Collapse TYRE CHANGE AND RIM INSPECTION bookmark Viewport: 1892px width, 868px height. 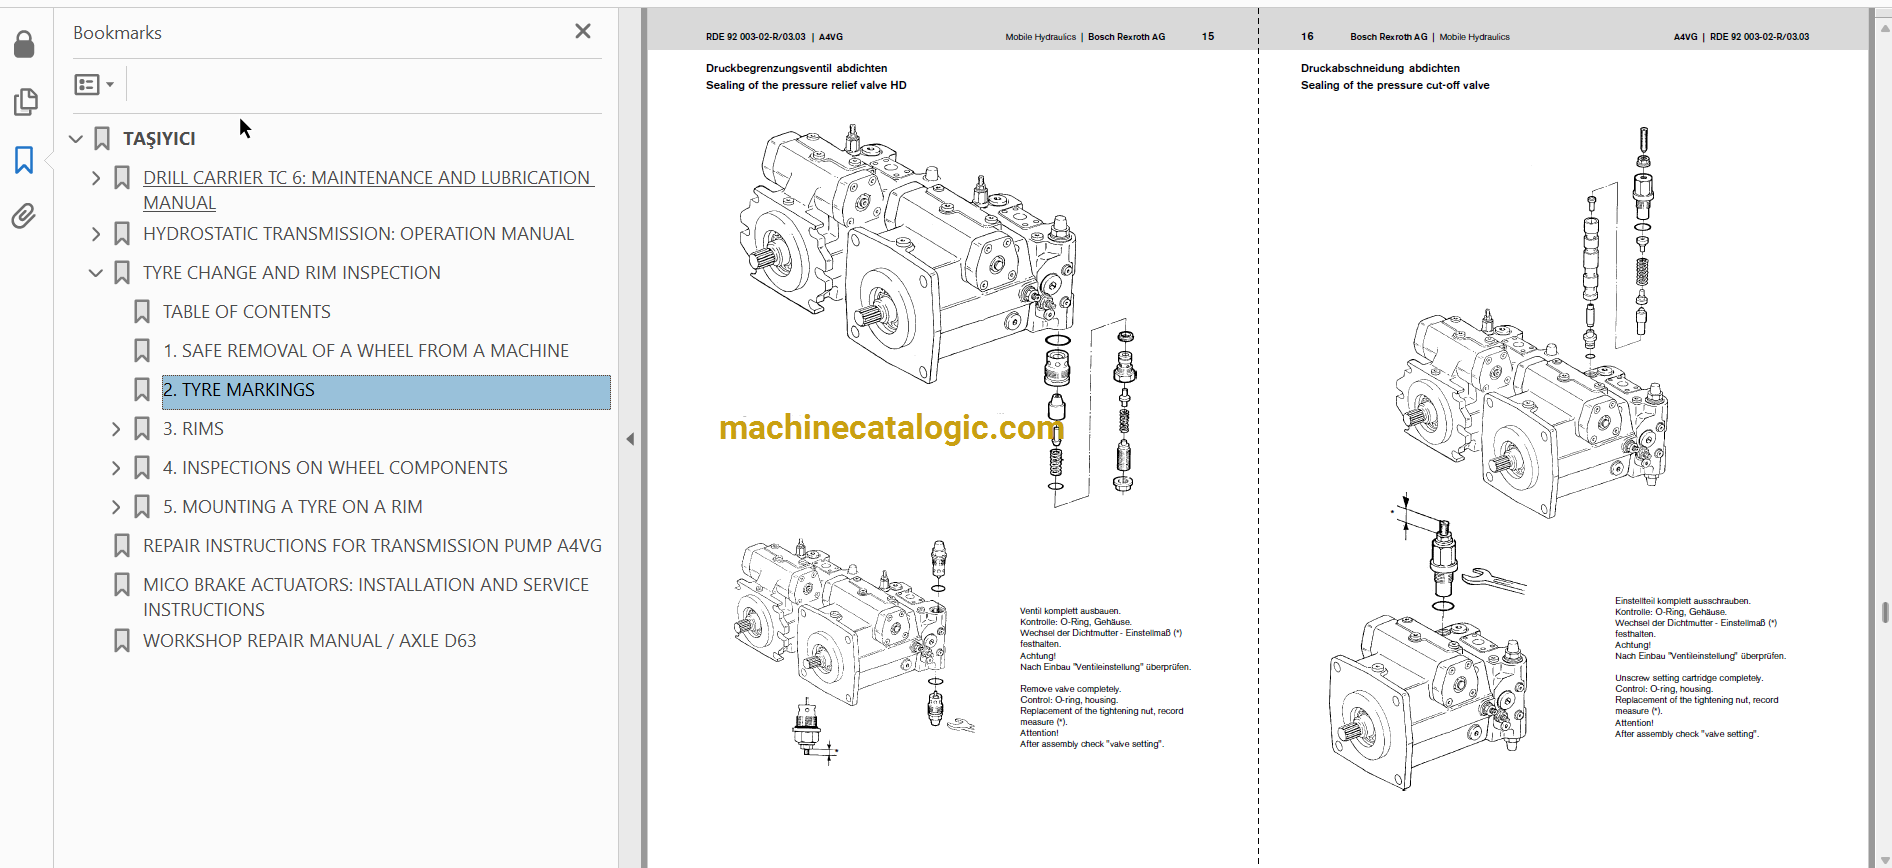(96, 273)
